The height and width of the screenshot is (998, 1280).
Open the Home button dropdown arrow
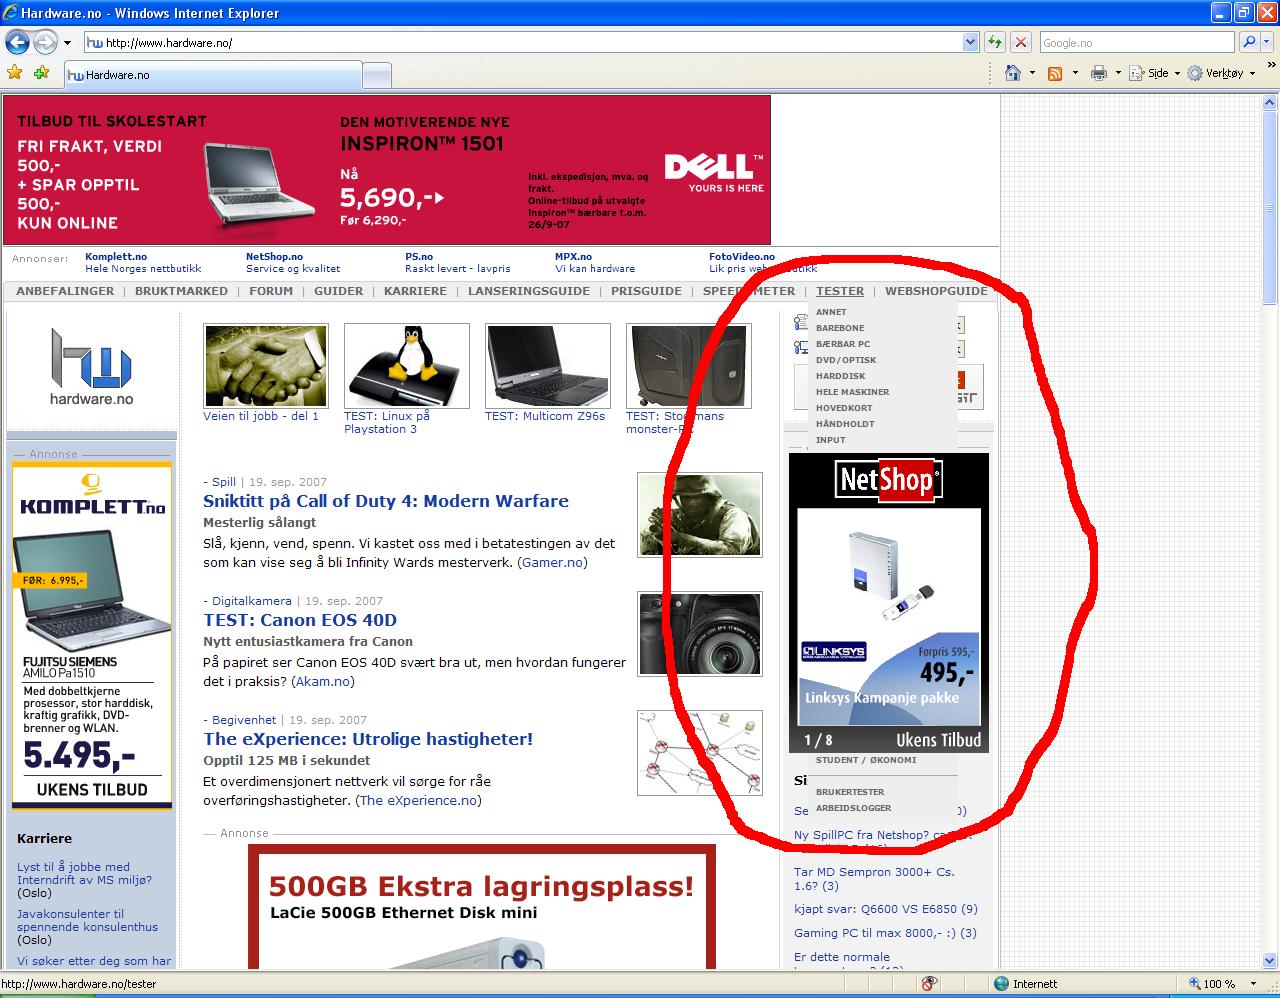1032,73
